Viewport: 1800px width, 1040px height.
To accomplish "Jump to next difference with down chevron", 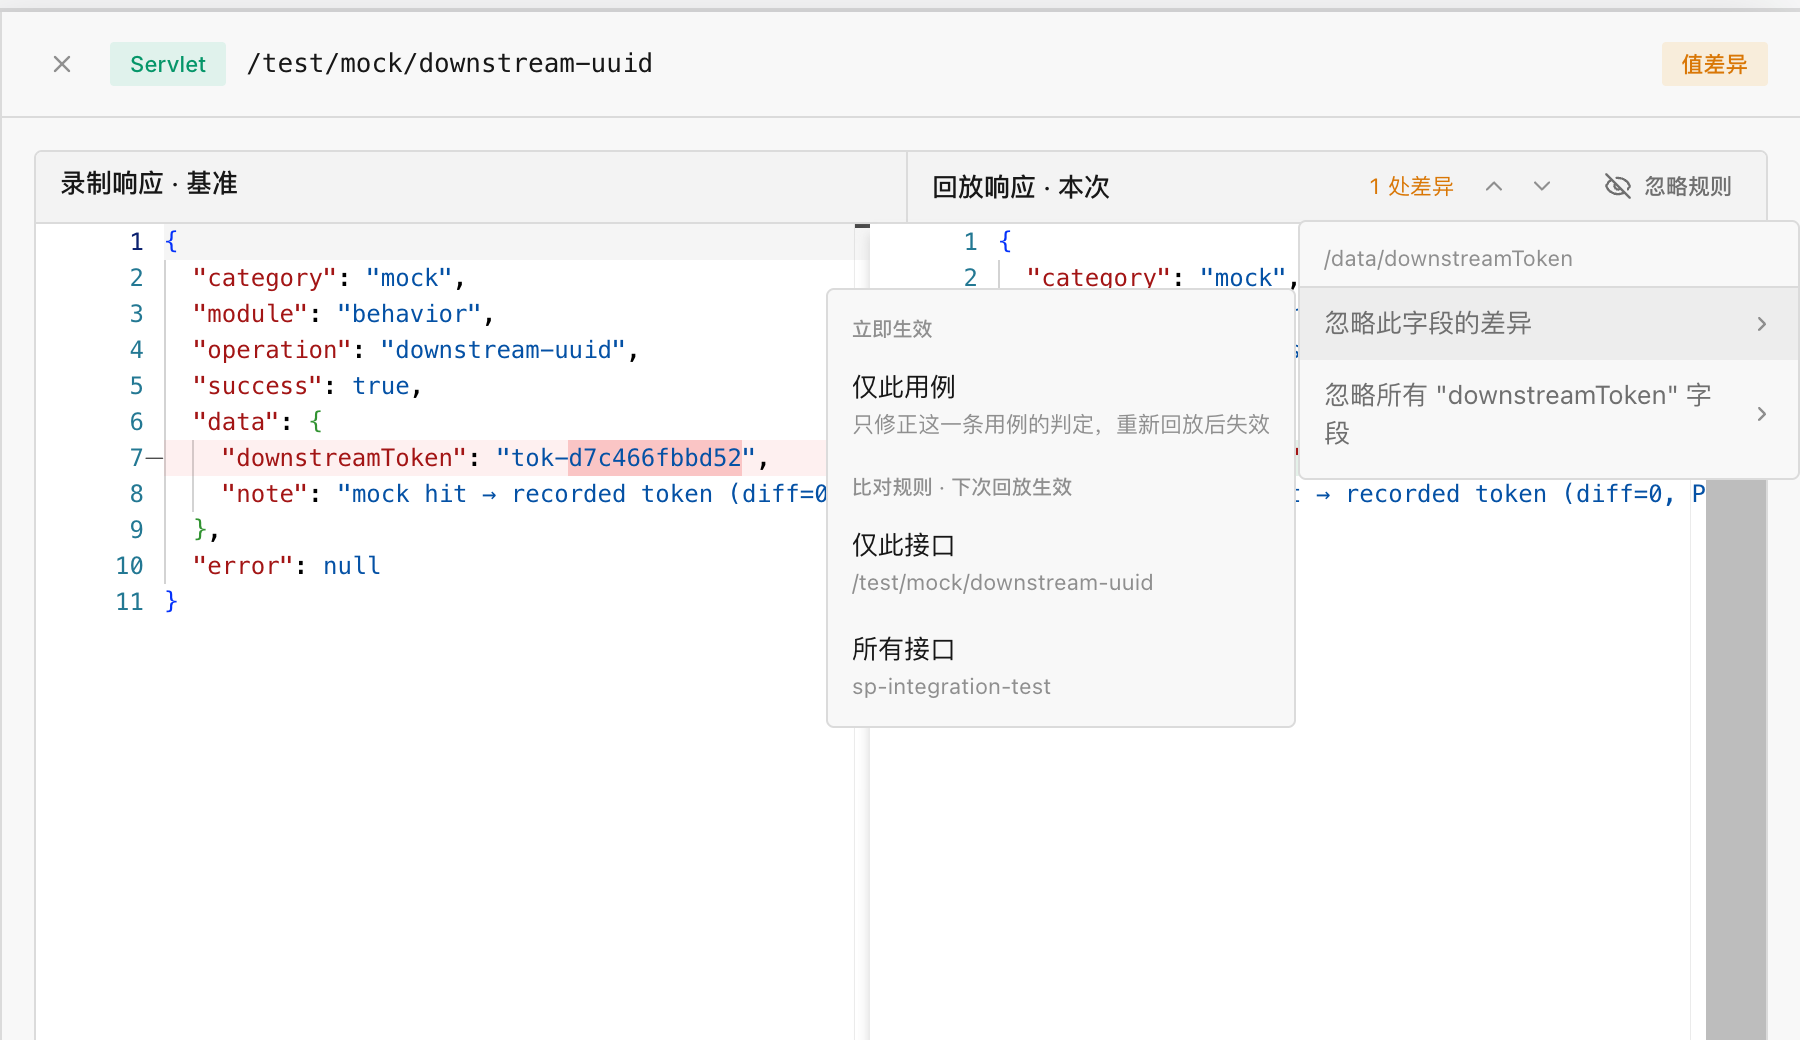I will (1542, 187).
